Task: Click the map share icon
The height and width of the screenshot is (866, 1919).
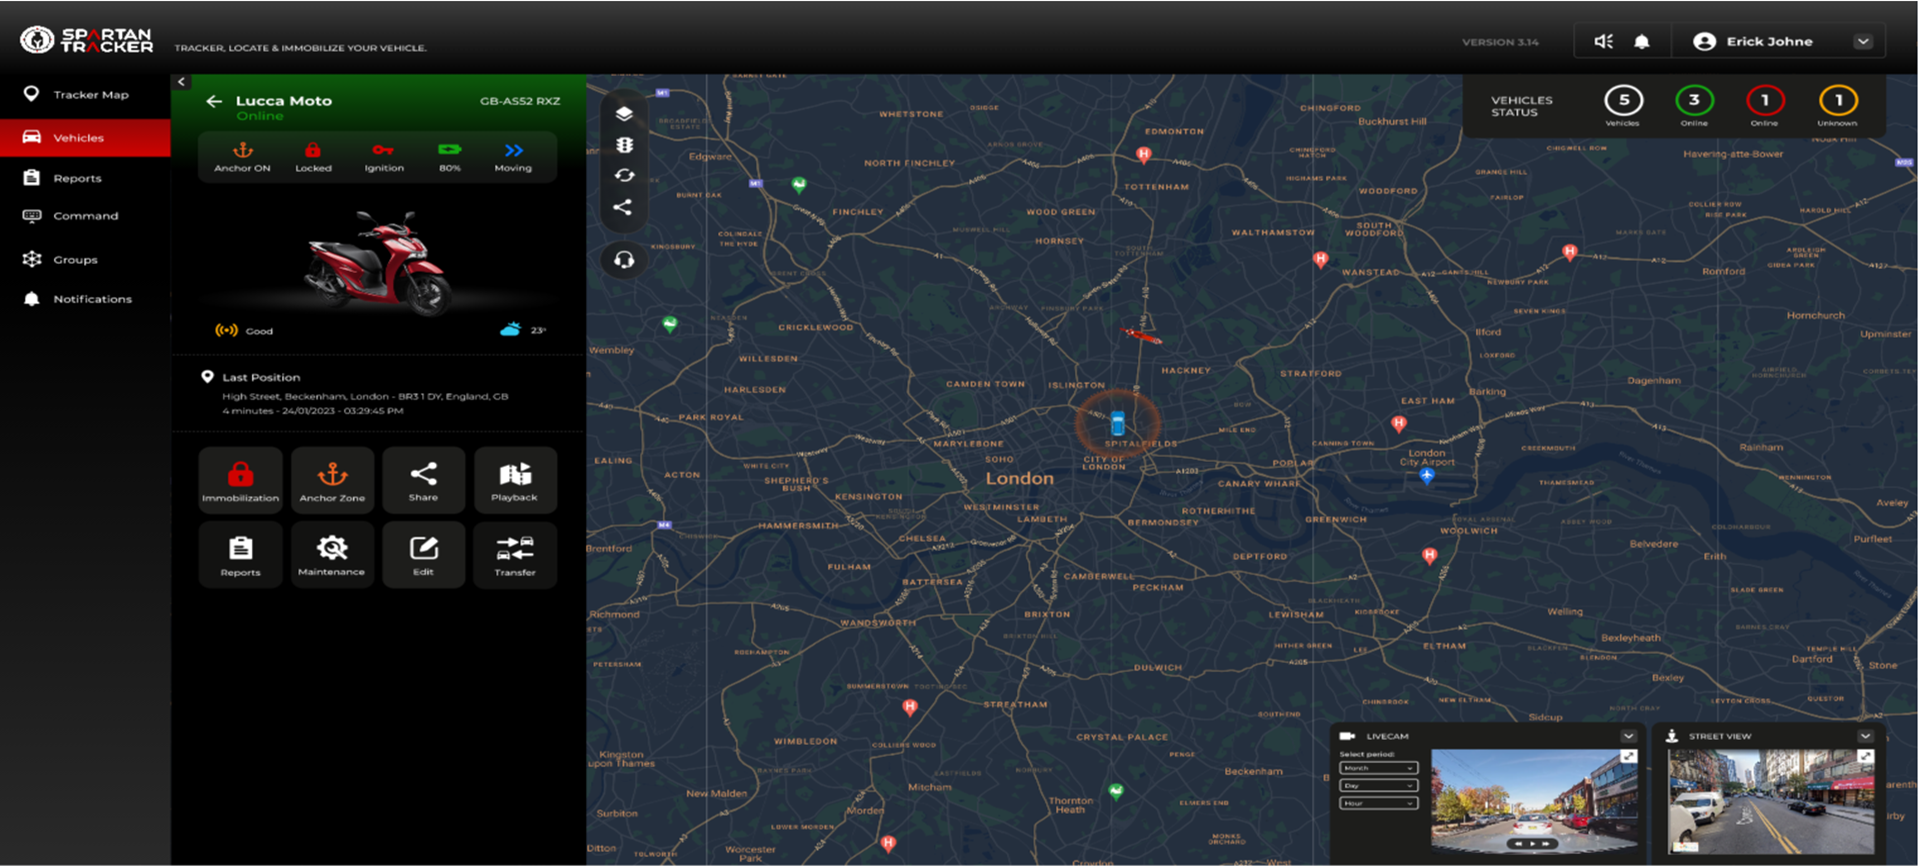Action: coord(623,207)
